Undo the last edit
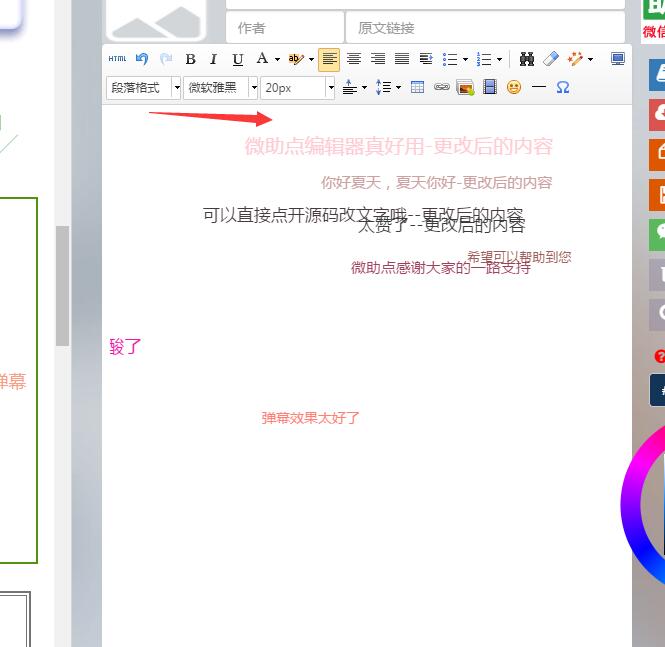This screenshot has height=647, width=665. (142, 59)
